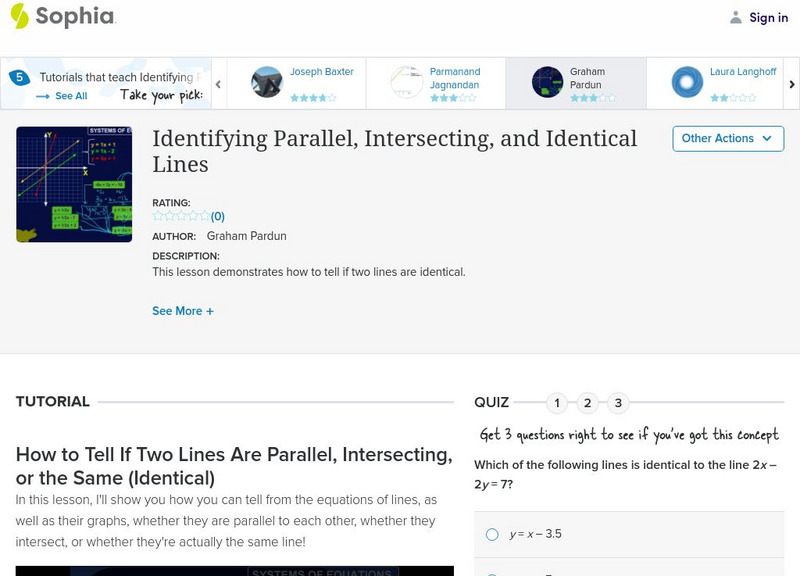Open Joseph Baxter's tutorial link

(321, 71)
